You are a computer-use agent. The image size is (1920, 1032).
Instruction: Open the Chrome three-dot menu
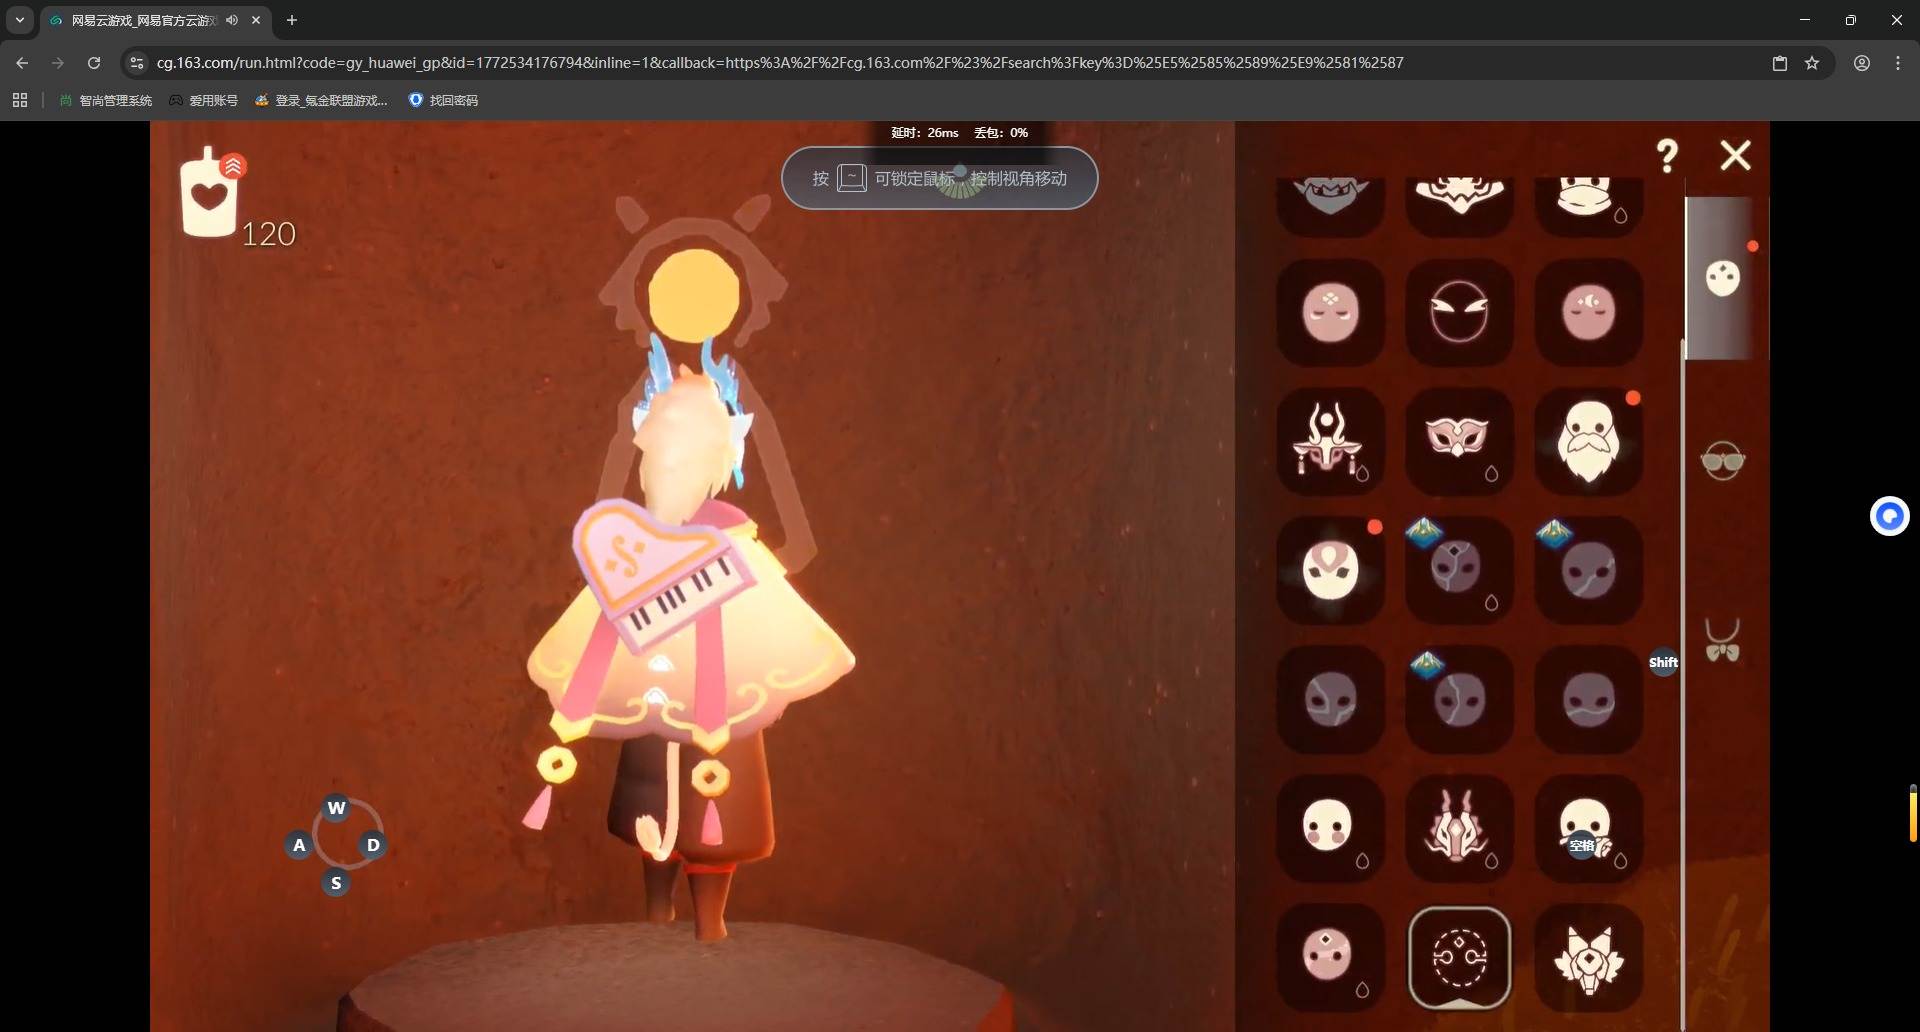pos(1898,63)
